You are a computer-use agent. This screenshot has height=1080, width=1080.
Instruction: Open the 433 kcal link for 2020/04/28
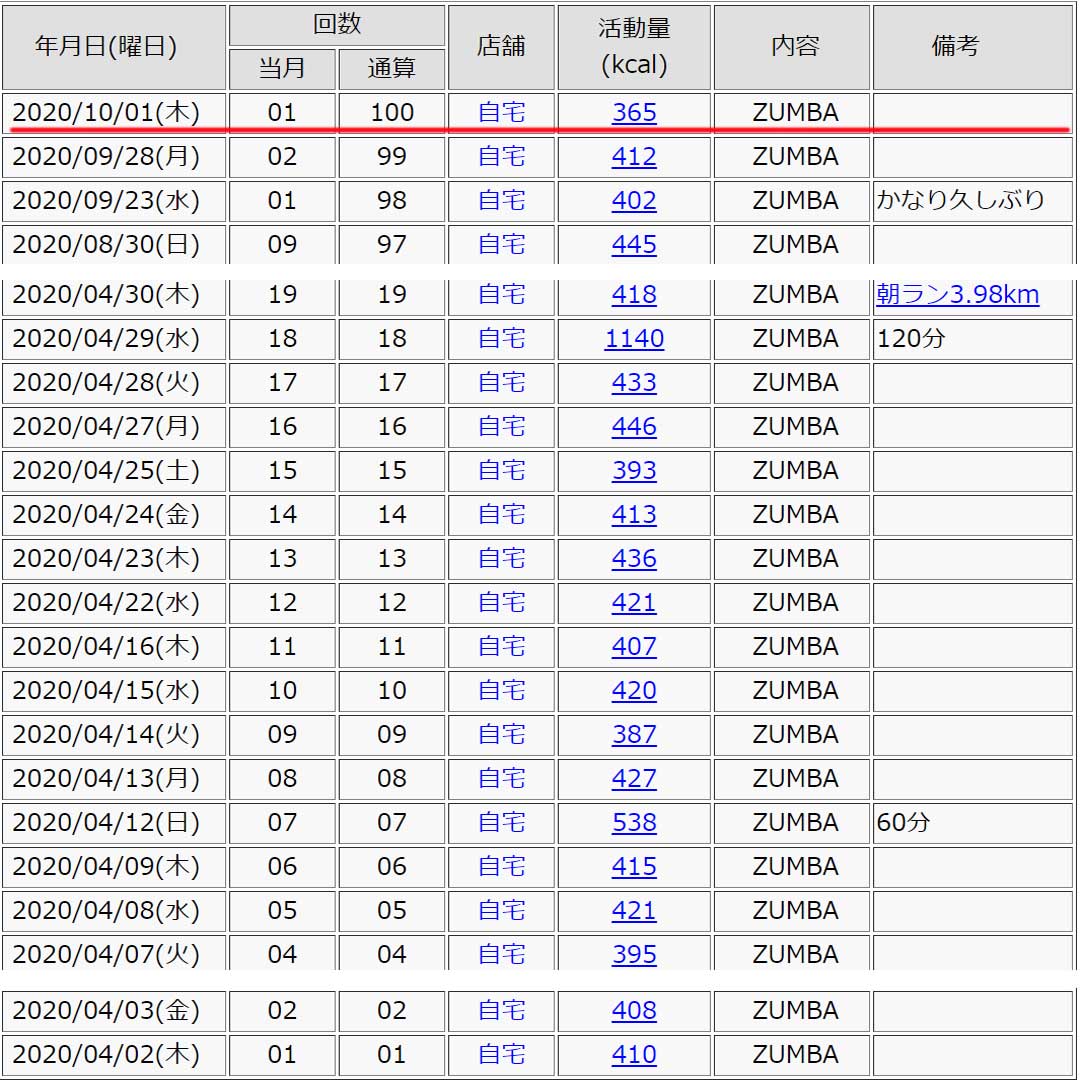click(634, 383)
